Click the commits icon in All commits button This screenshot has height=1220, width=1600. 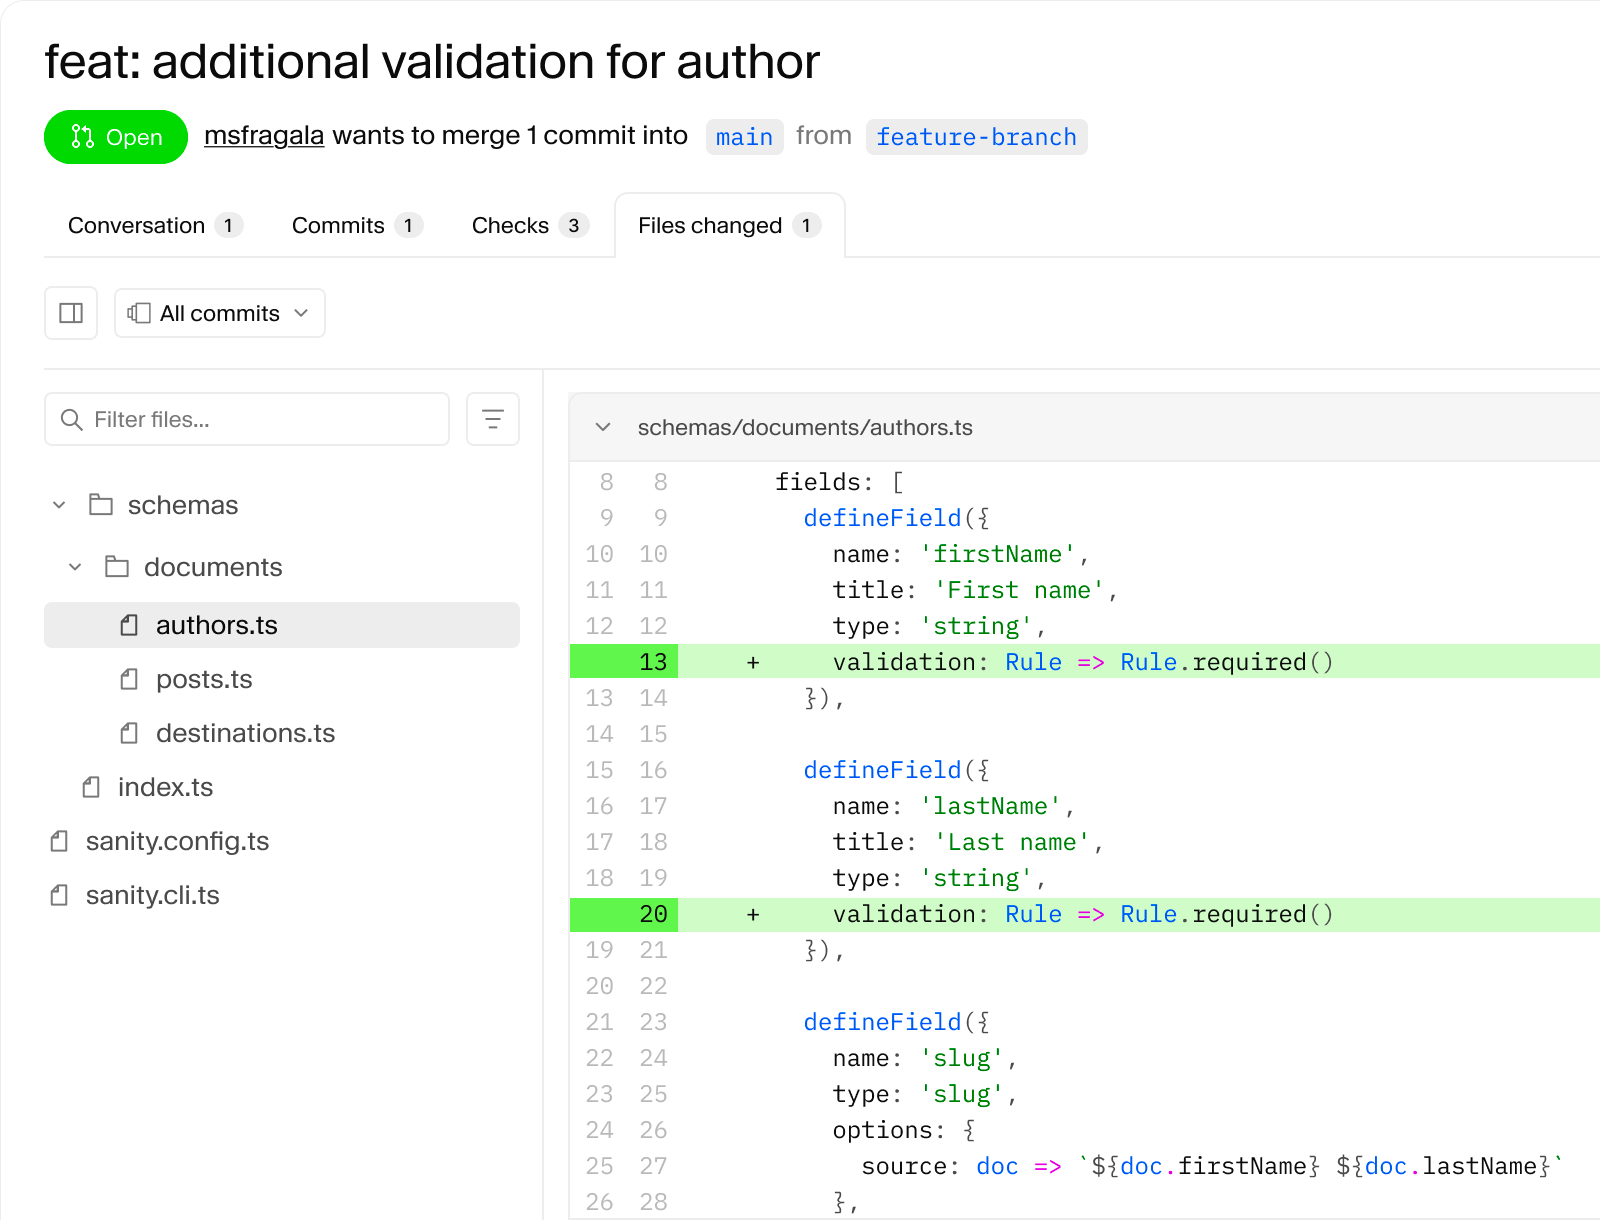coord(139,313)
